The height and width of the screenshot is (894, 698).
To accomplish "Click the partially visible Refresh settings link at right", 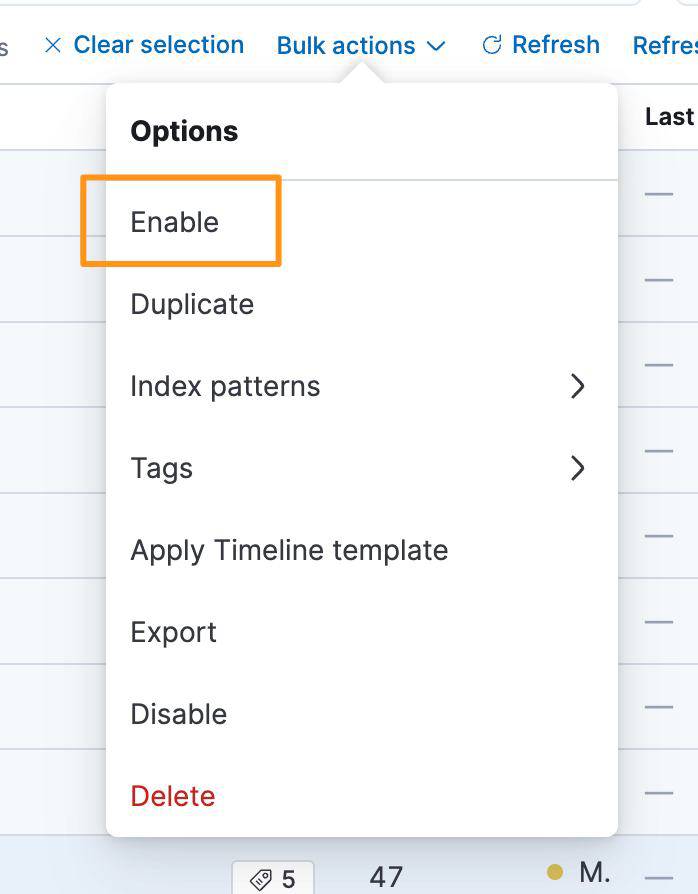I will (x=665, y=45).
